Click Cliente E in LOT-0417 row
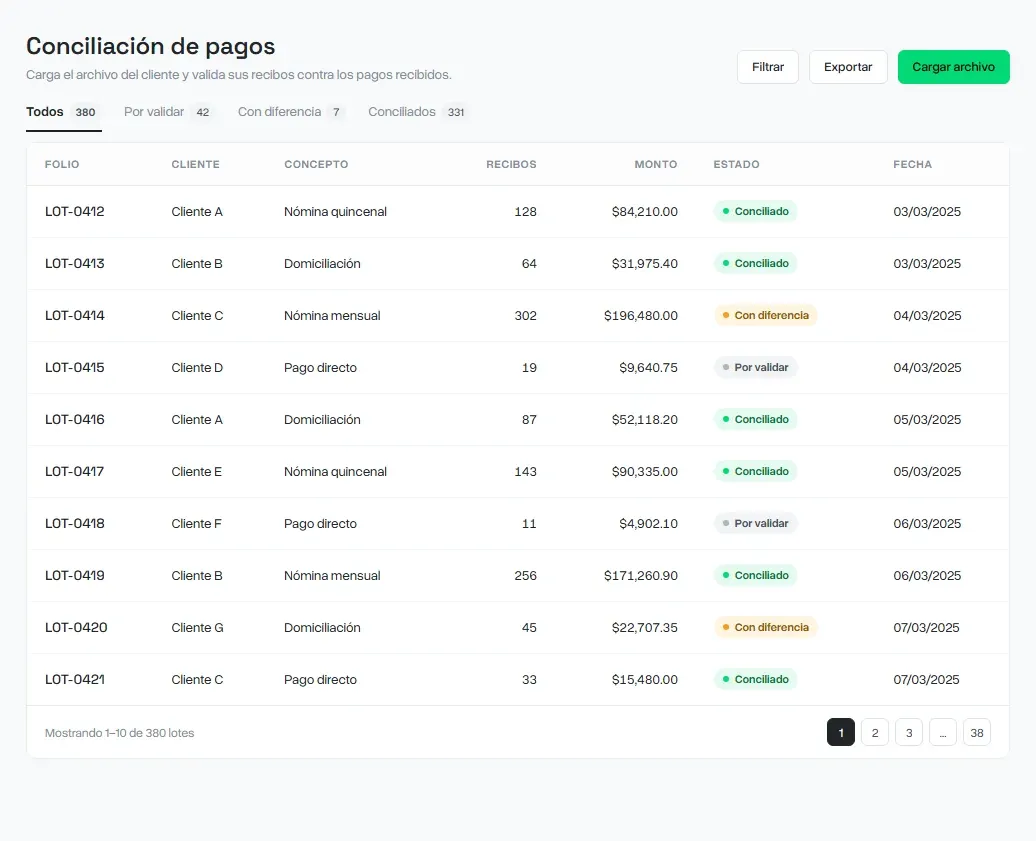 tap(196, 472)
